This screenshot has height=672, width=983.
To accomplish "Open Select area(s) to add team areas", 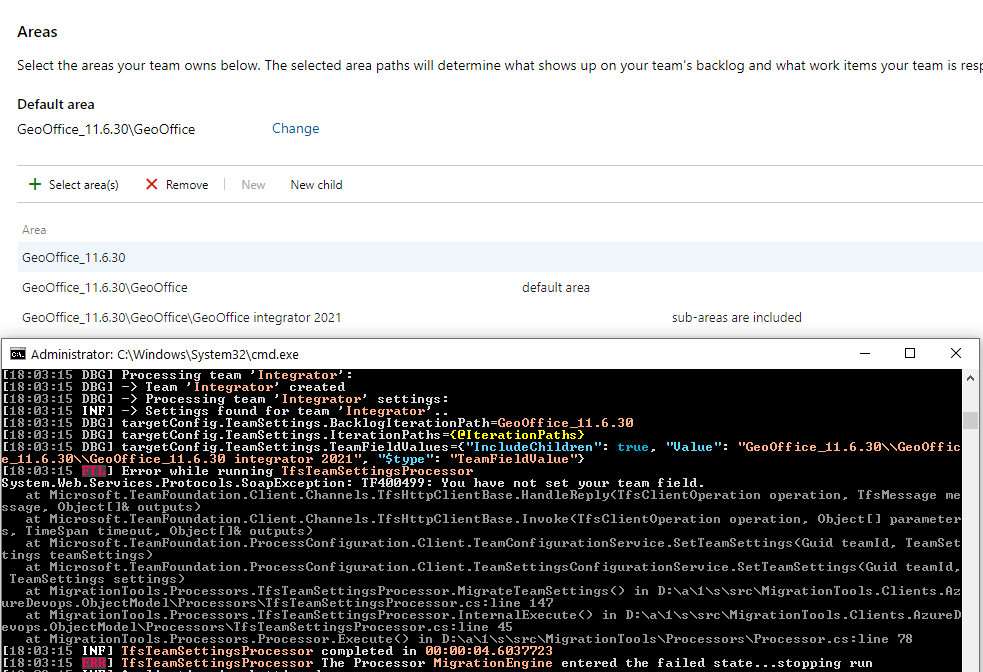I will coord(82,184).
